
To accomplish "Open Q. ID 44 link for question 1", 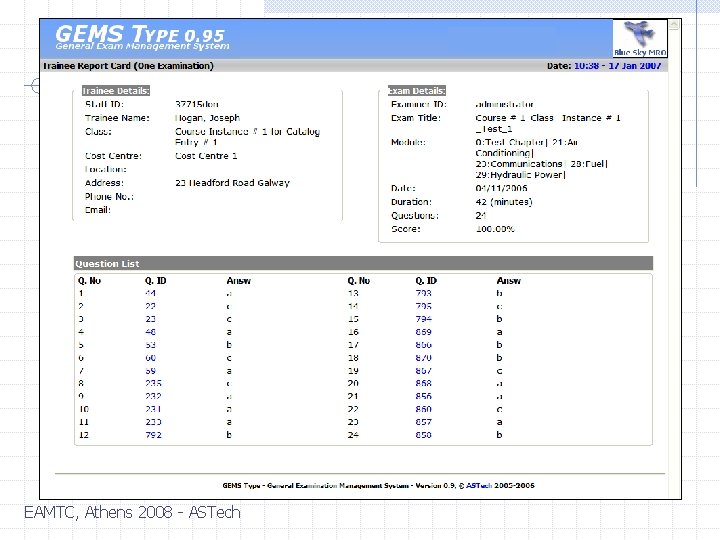I will click(151, 293).
